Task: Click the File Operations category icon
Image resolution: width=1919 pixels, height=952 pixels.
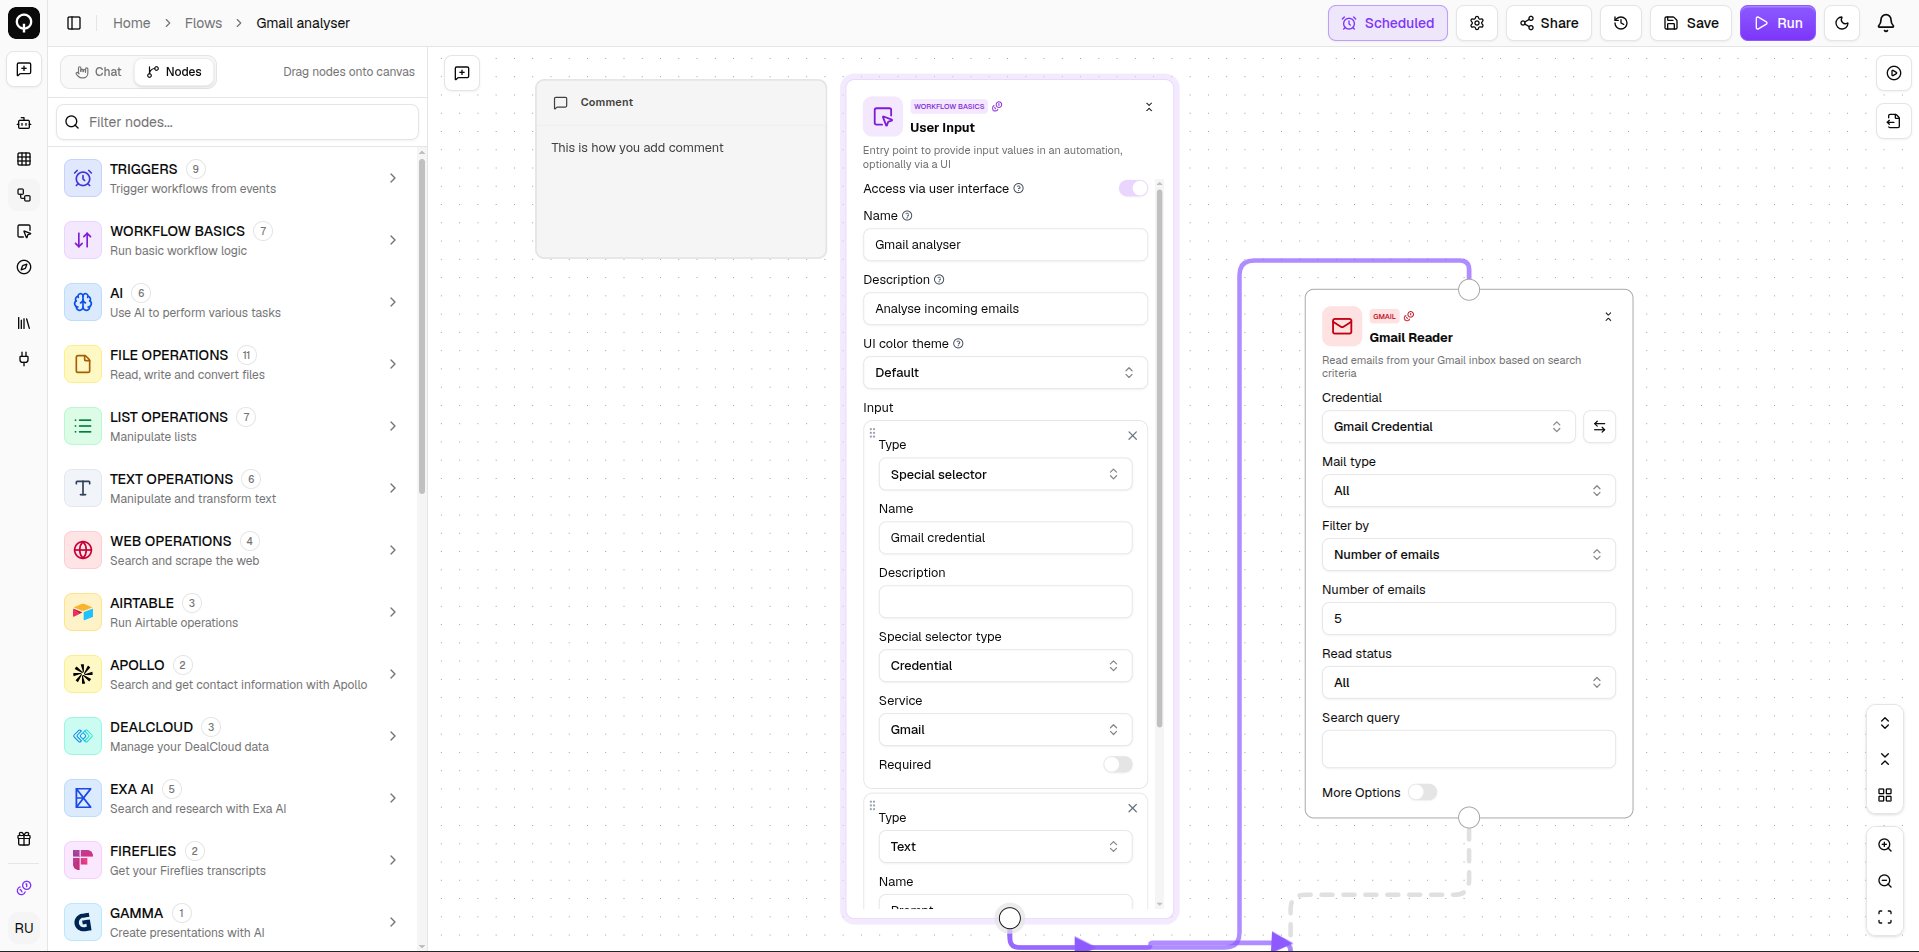Action: (83, 364)
